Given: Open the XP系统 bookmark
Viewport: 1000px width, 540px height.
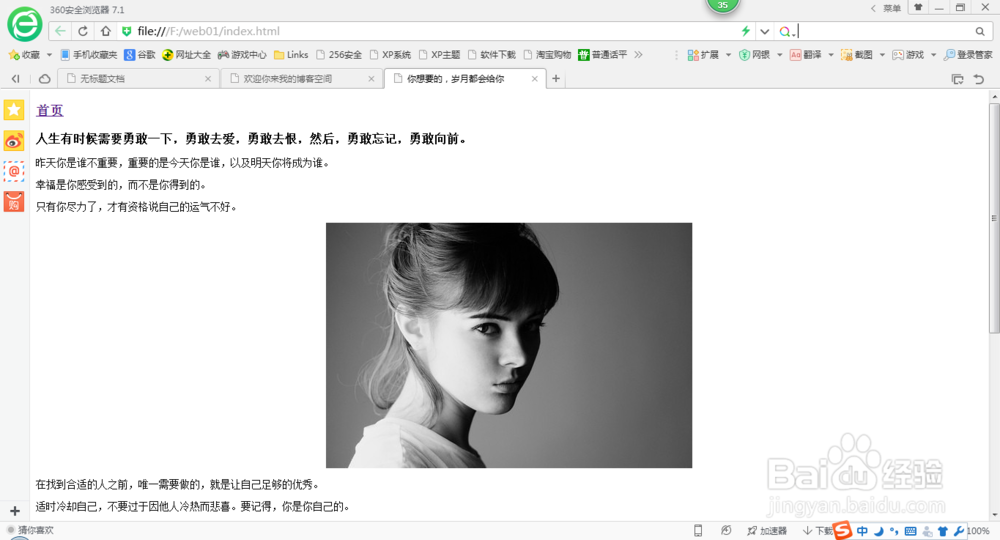Looking at the screenshot, I should (390, 55).
